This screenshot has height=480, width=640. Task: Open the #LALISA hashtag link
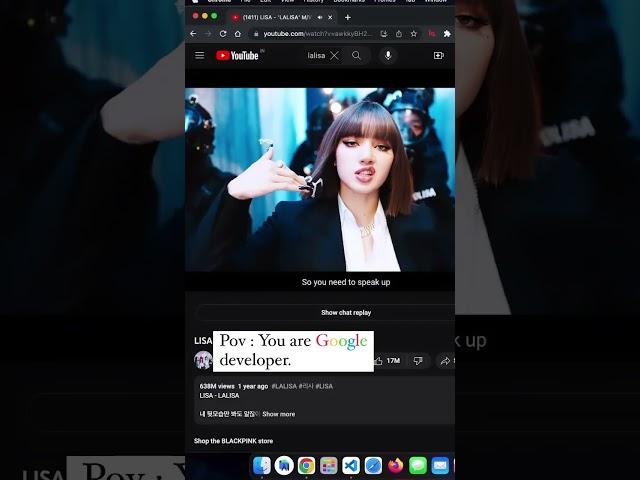(284, 386)
